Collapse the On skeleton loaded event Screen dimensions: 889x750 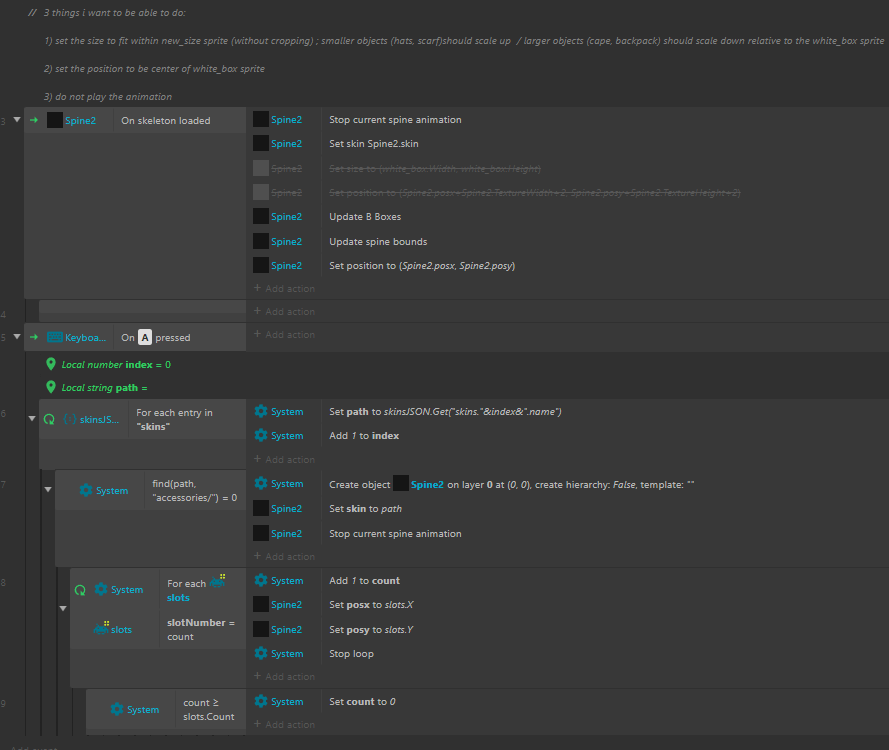(x=17, y=120)
